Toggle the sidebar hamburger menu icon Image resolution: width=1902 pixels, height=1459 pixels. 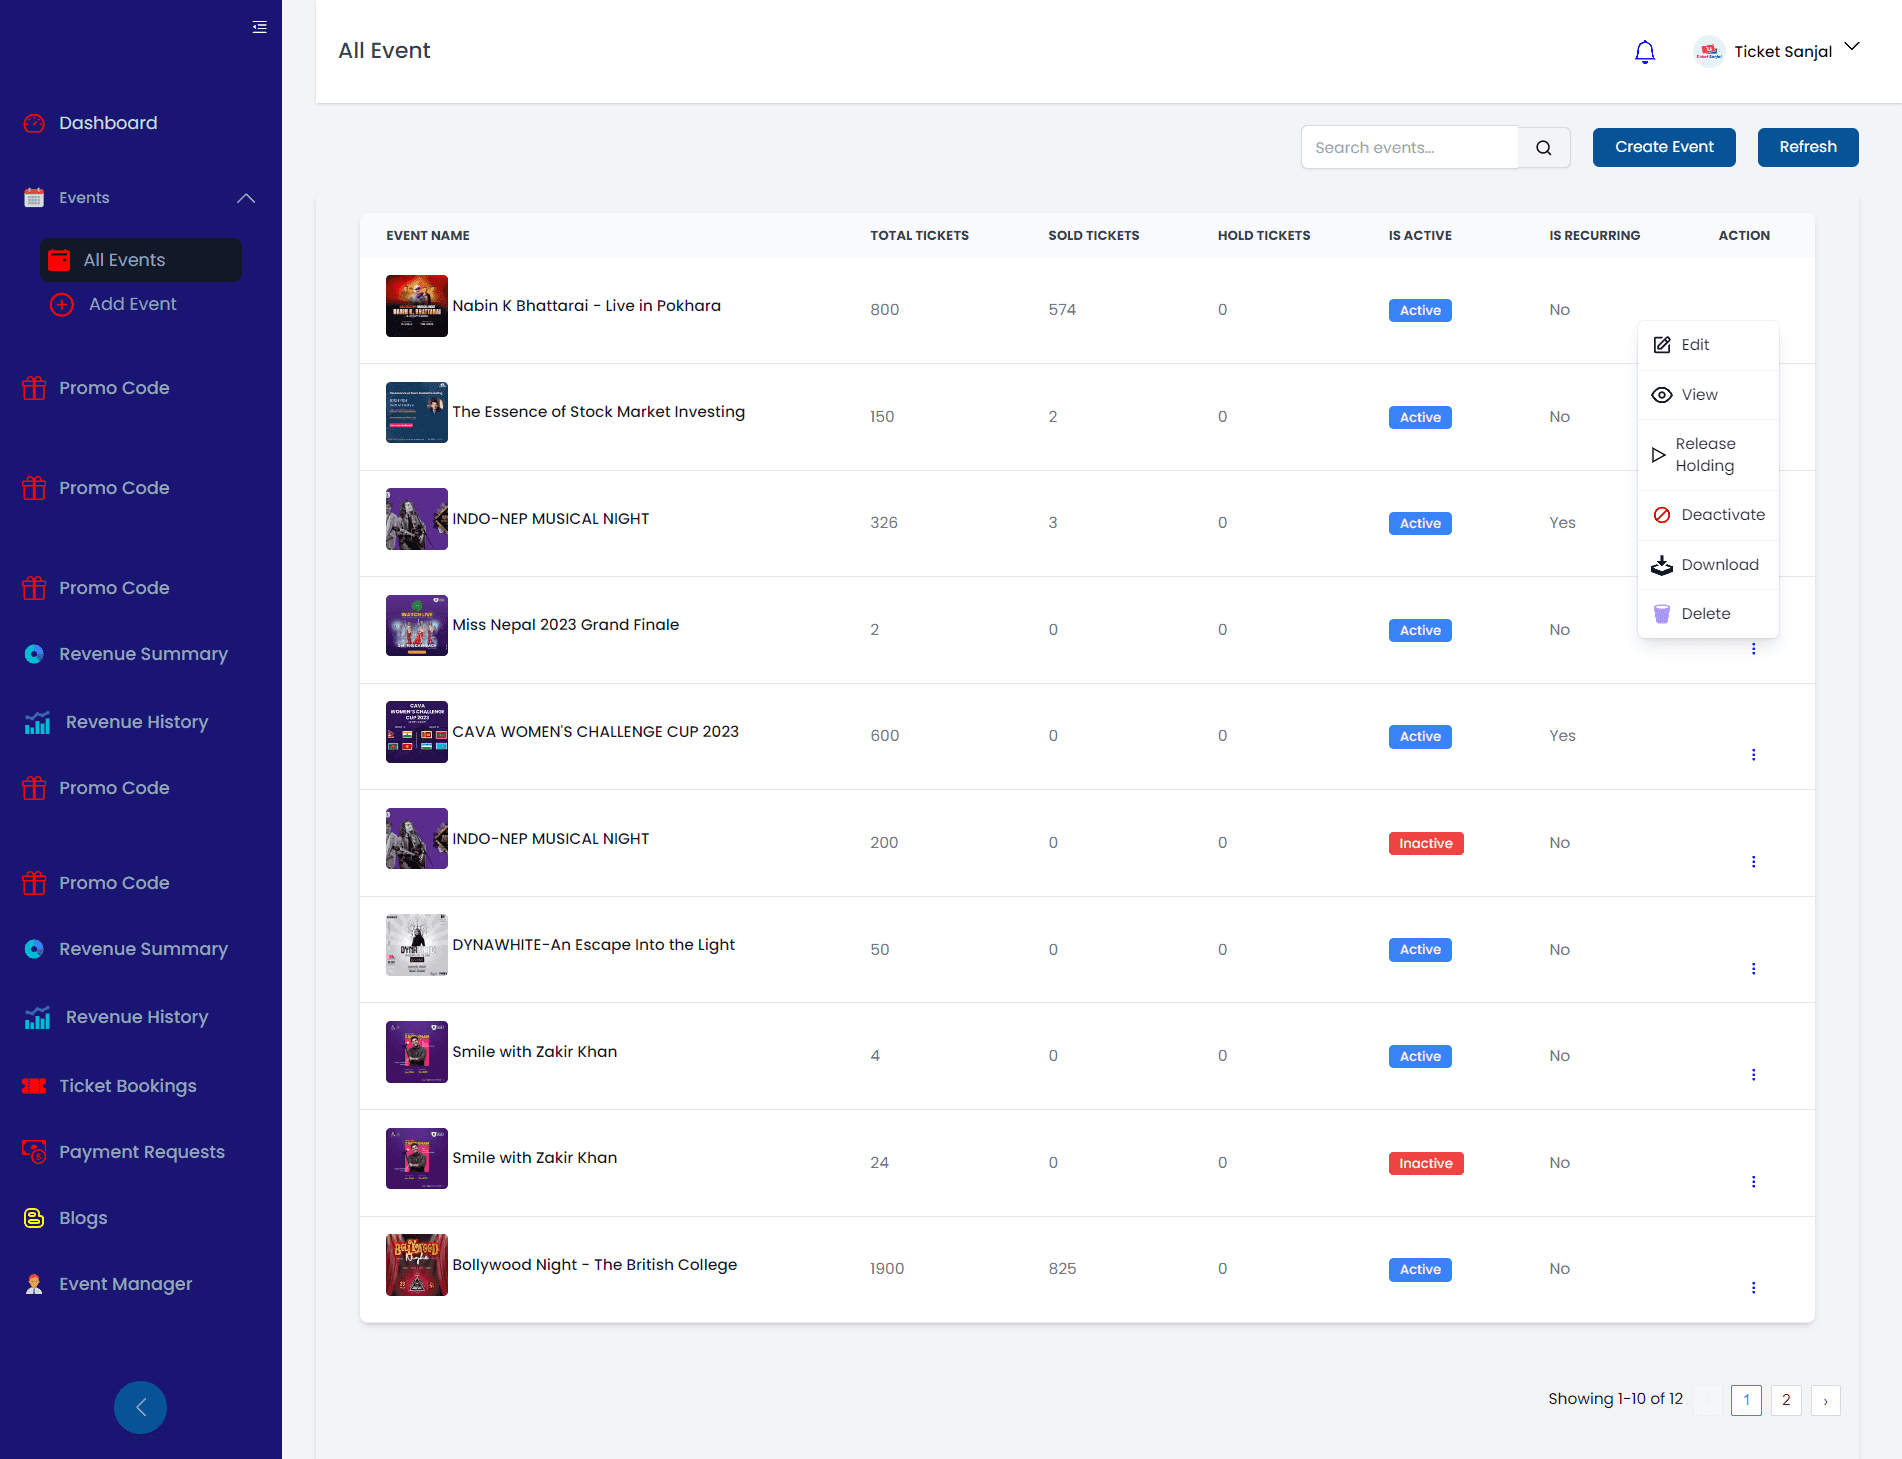click(x=260, y=27)
